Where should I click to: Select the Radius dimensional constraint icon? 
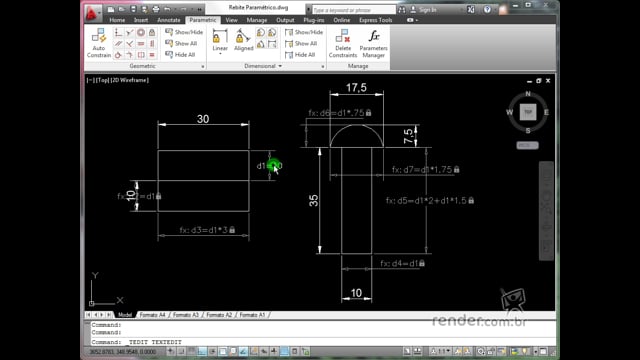[260, 32]
